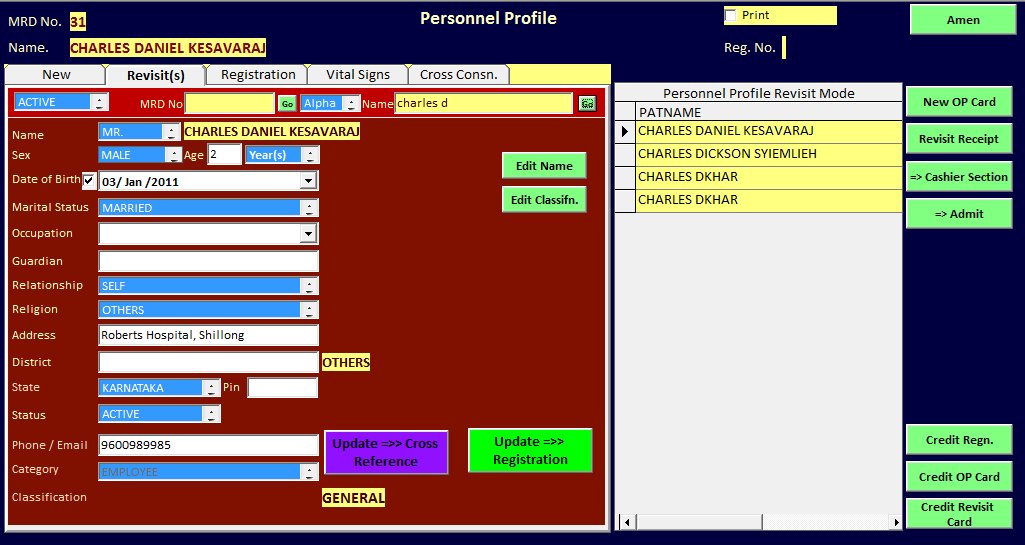The width and height of the screenshot is (1025, 545).
Task: Click Update Cross Reference purple button
Action: 386,452
